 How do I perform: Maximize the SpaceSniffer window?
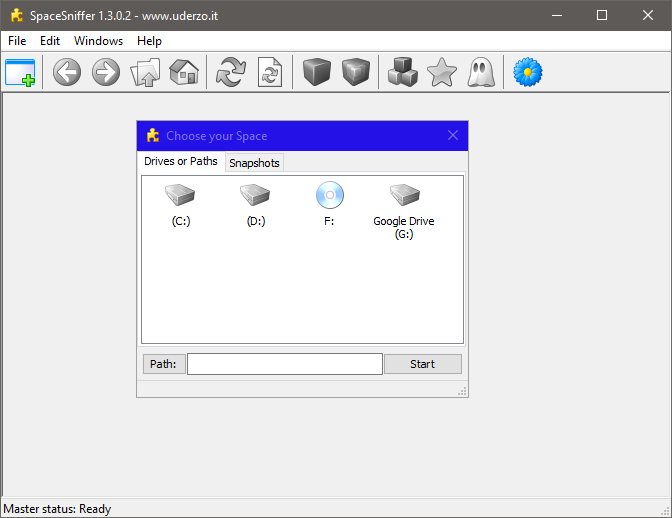coord(602,15)
